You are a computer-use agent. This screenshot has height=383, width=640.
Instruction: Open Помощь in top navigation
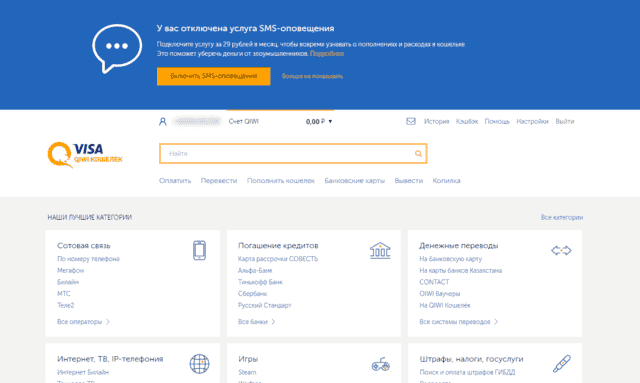click(x=497, y=121)
